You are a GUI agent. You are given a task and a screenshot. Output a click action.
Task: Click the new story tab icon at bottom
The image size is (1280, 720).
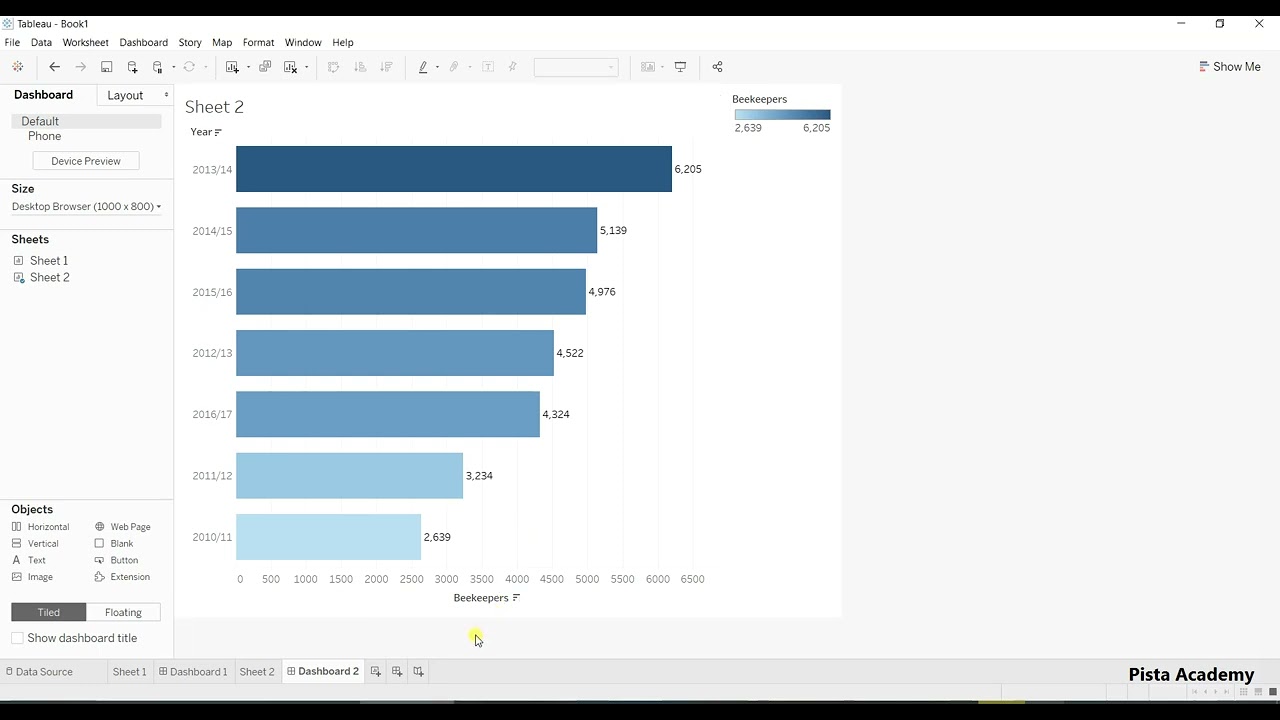[419, 671]
